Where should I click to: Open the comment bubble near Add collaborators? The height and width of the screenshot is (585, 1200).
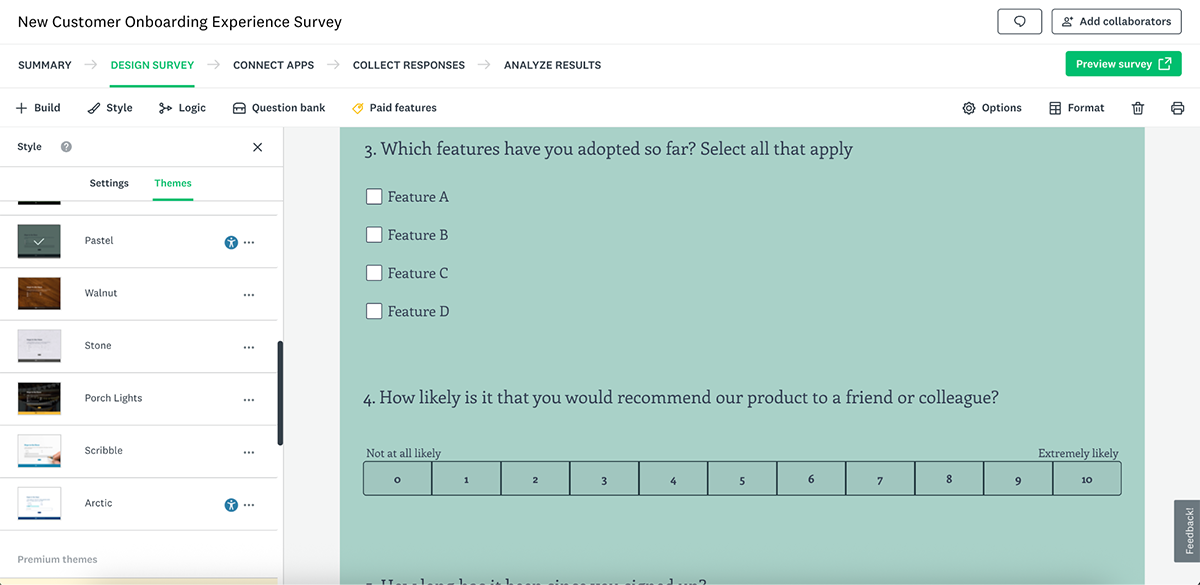tap(1019, 21)
